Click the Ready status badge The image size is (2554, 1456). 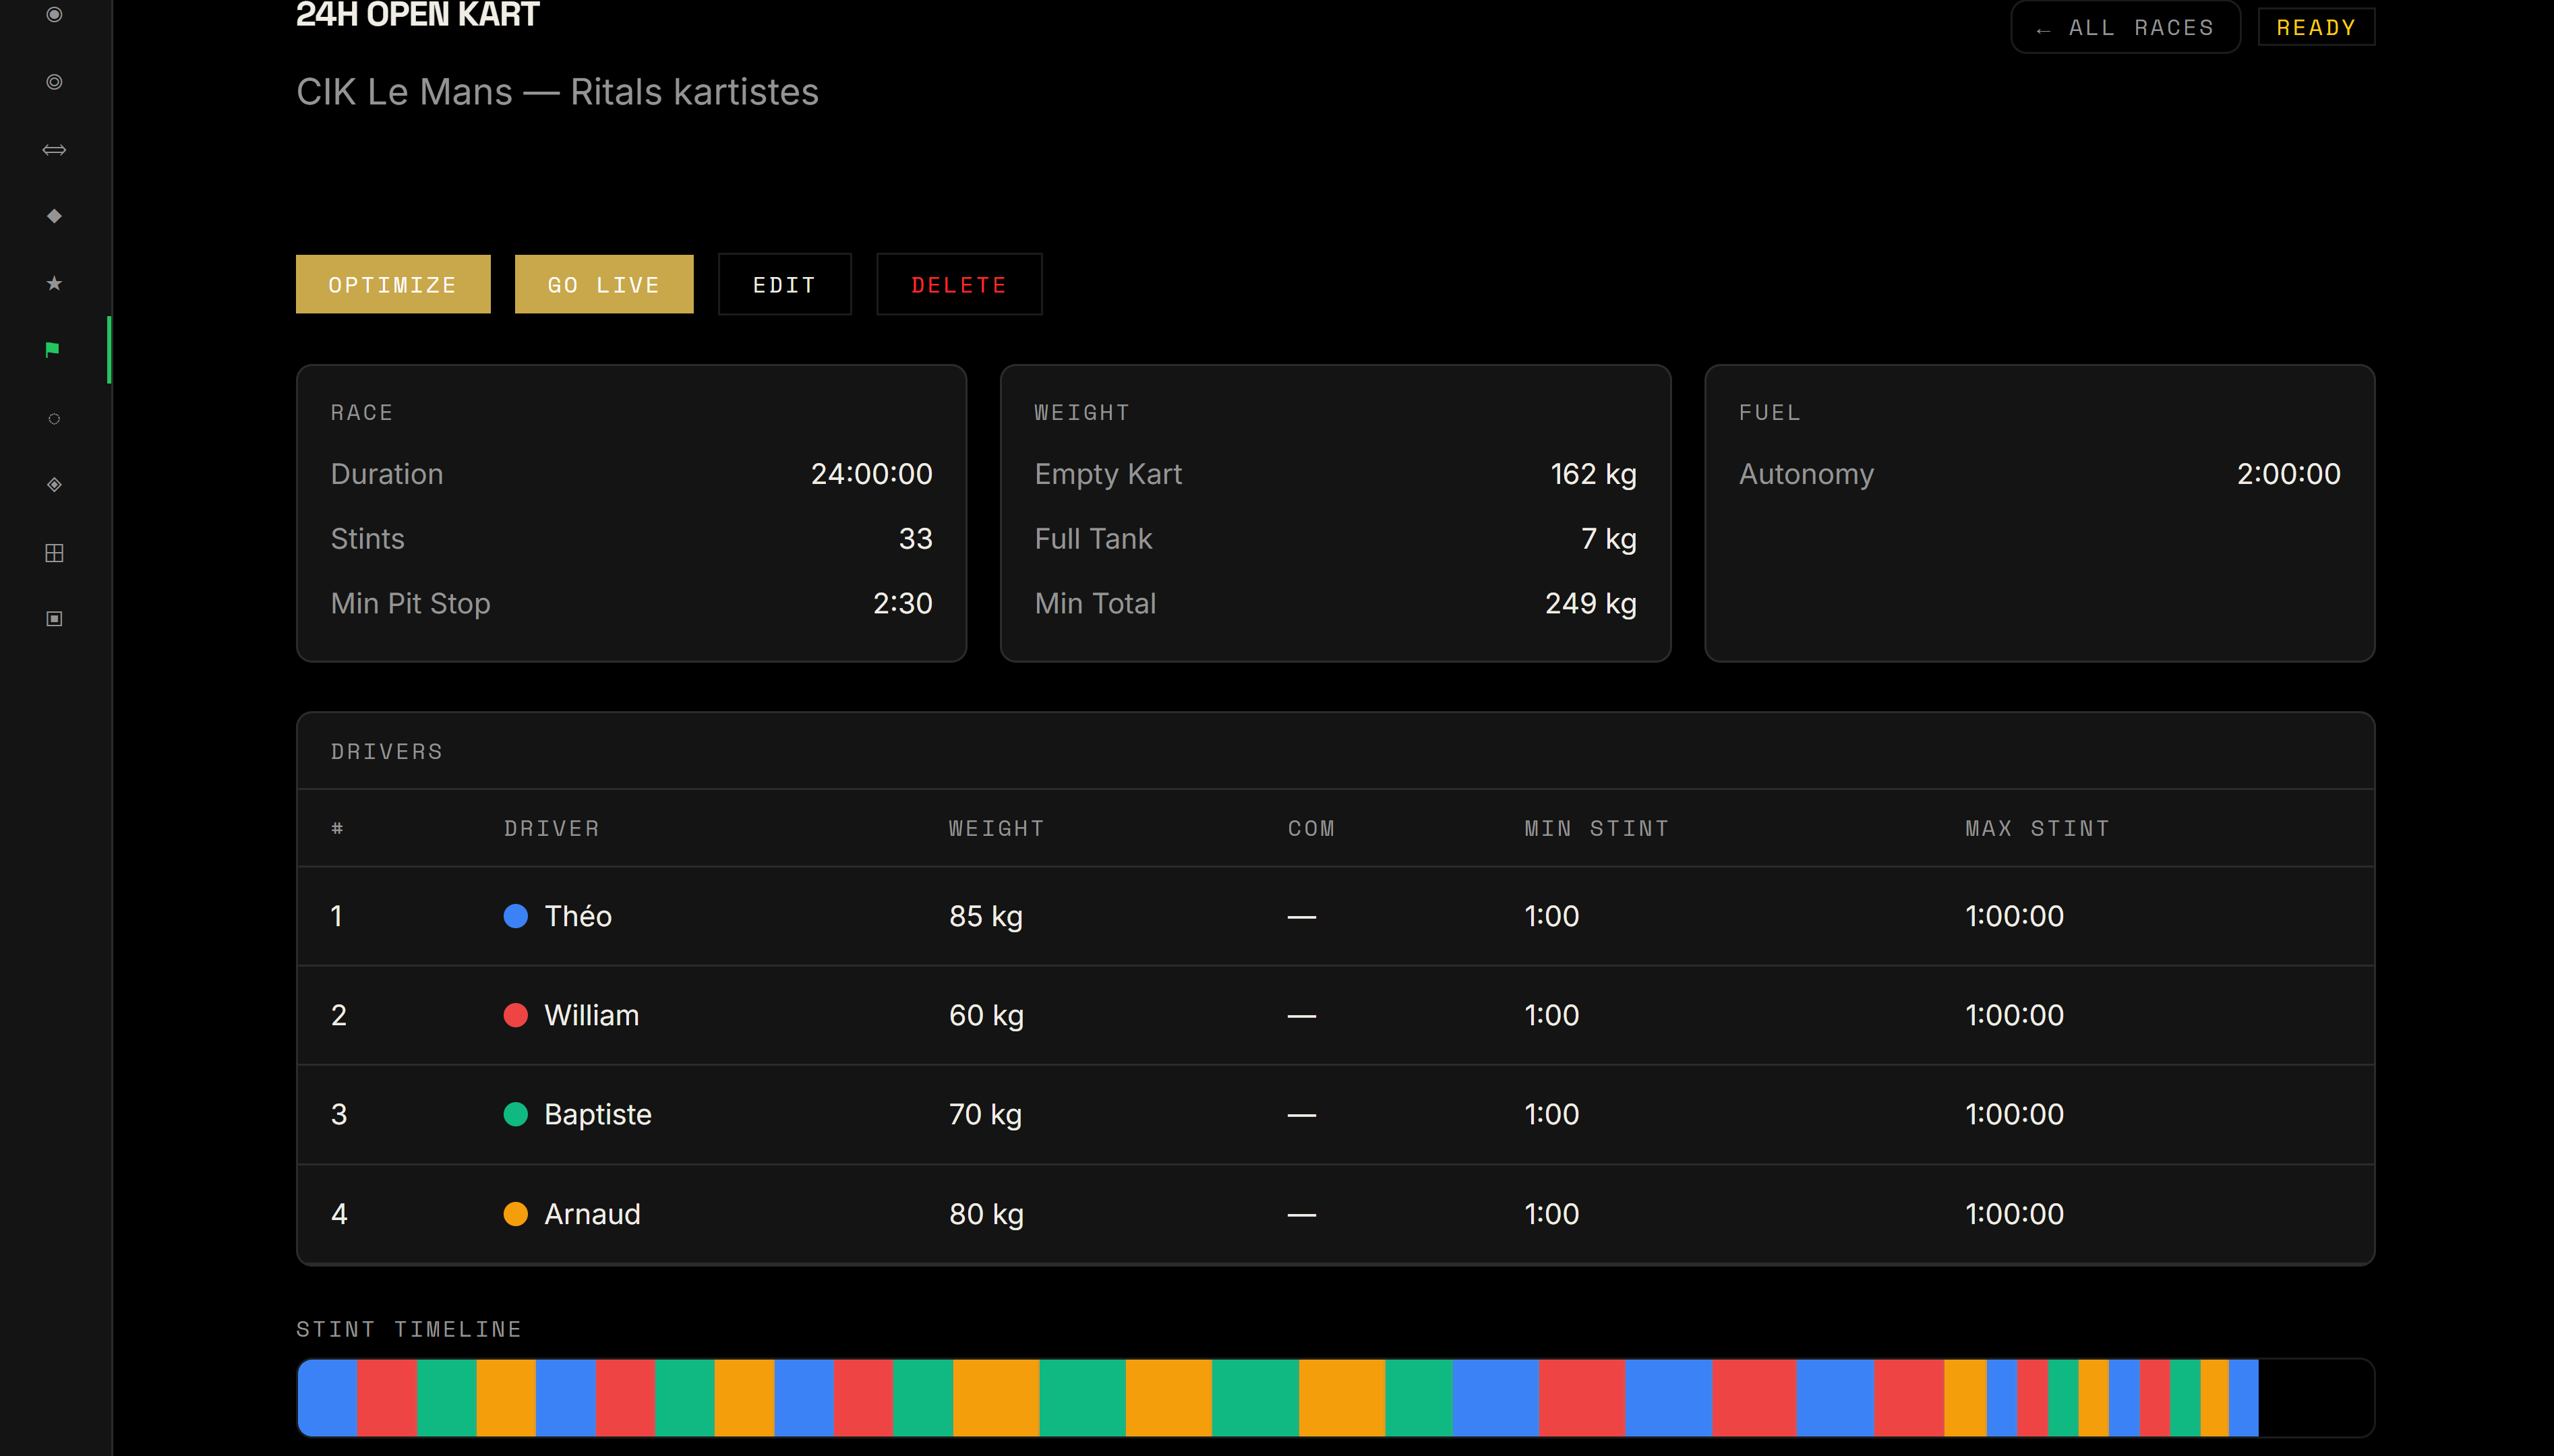pyautogui.click(x=2315, y=28)
